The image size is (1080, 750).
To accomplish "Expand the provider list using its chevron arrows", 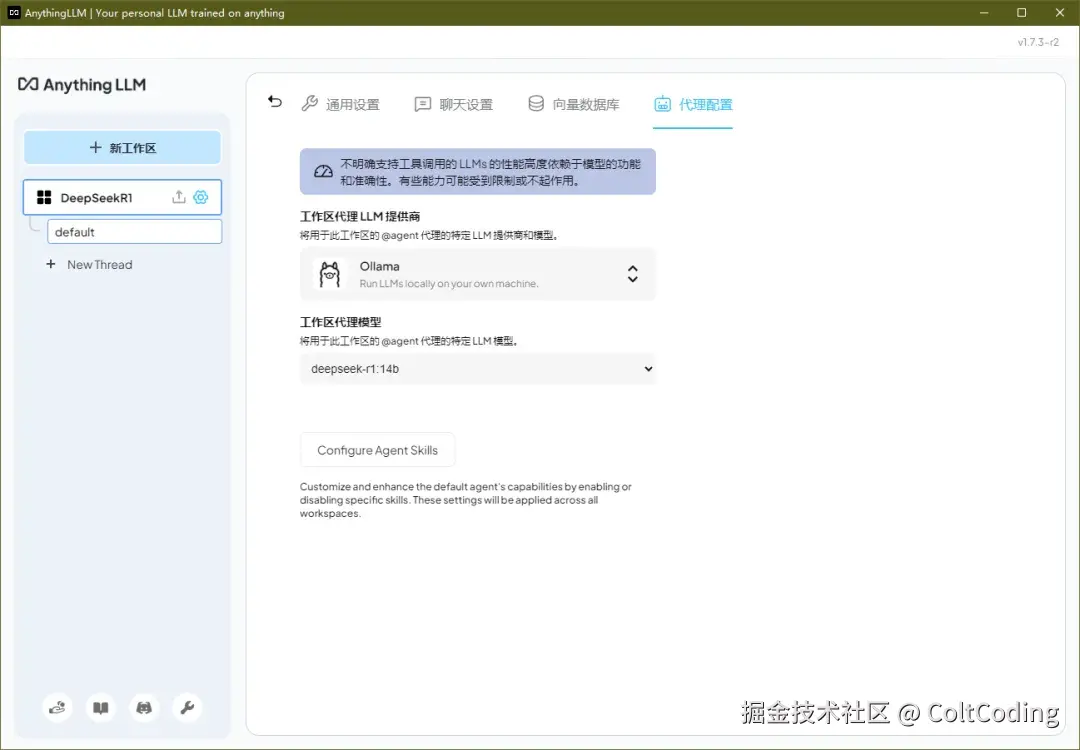I will coord(632,274).
